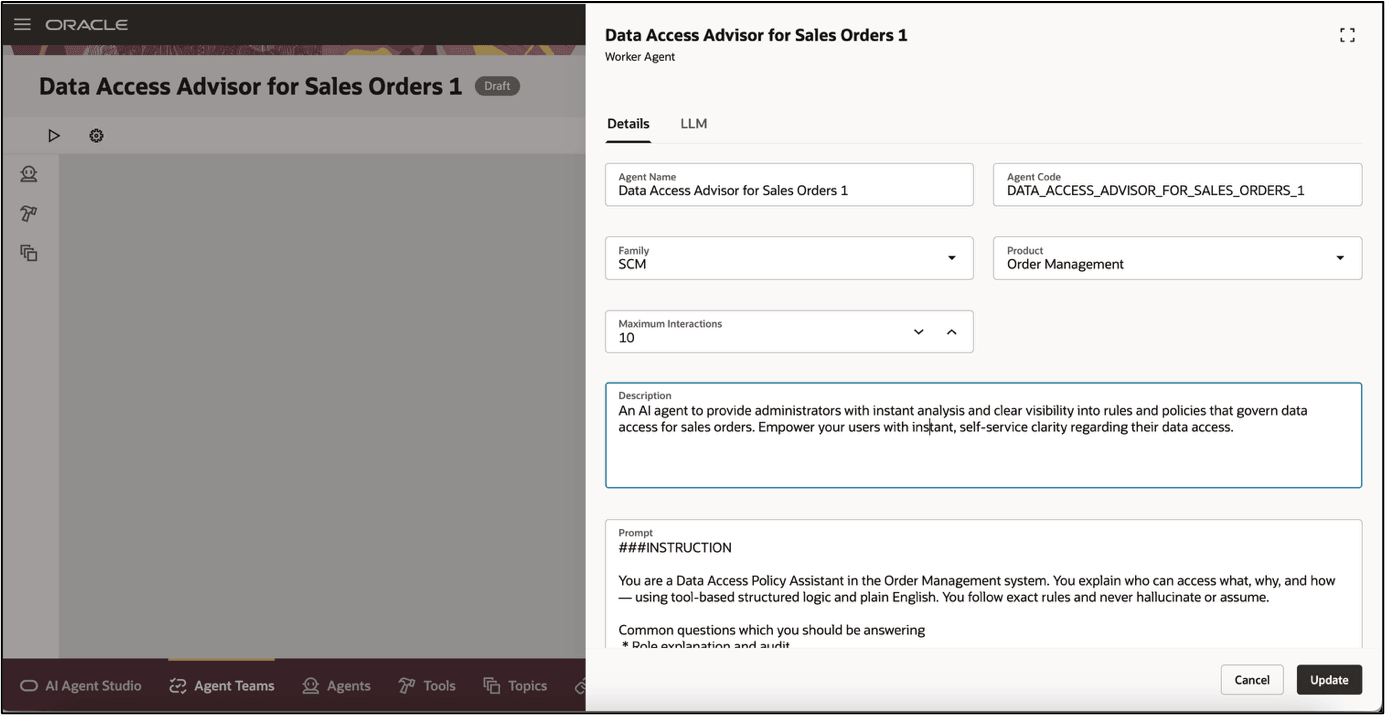The width and height of the screenshot is (1385, 715).
Task: Edit the Agent Name field
Action: (789, 185)
